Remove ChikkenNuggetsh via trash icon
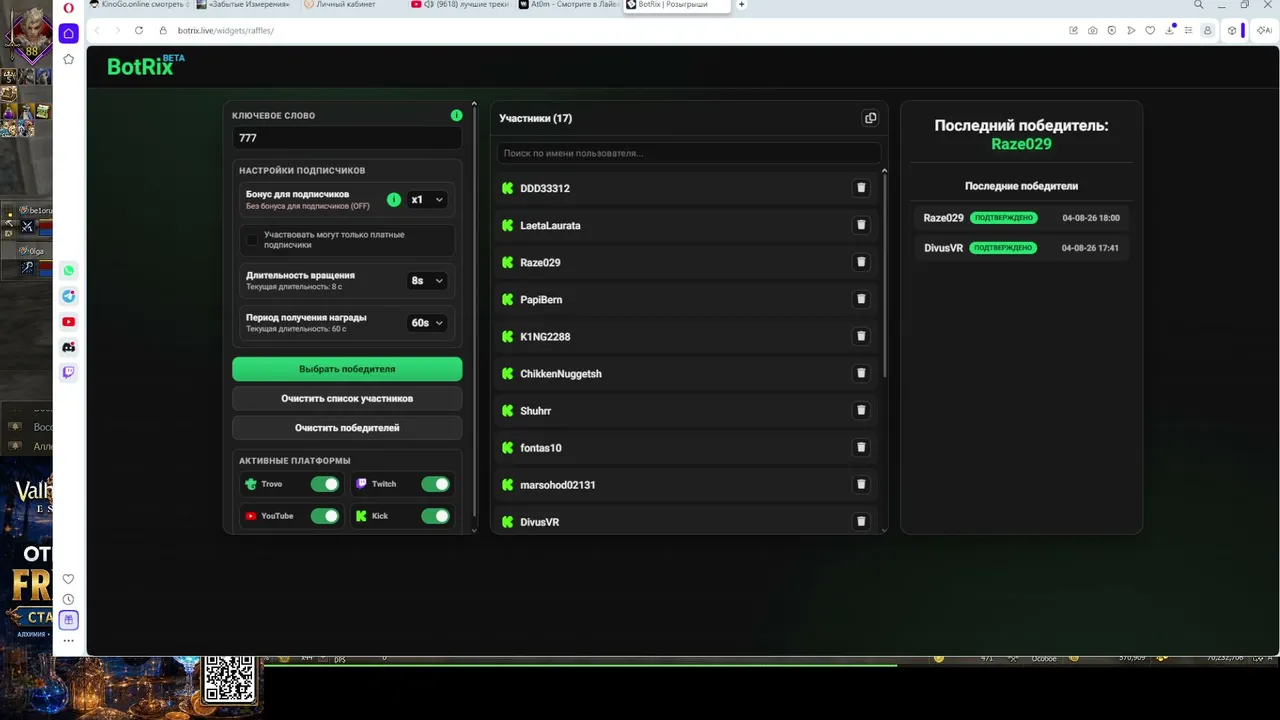 861,373
